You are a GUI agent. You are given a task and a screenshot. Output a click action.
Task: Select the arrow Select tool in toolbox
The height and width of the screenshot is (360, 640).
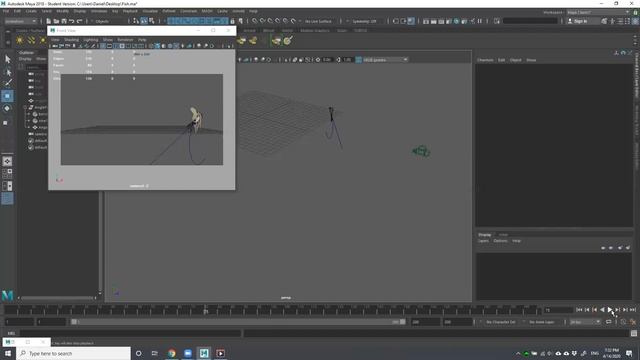7,59
